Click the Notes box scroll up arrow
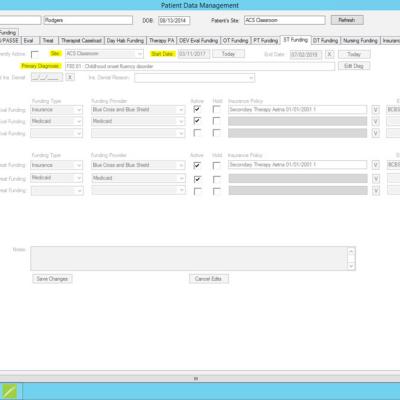This screenshot has height=400, width=400. tap(351, 252)
